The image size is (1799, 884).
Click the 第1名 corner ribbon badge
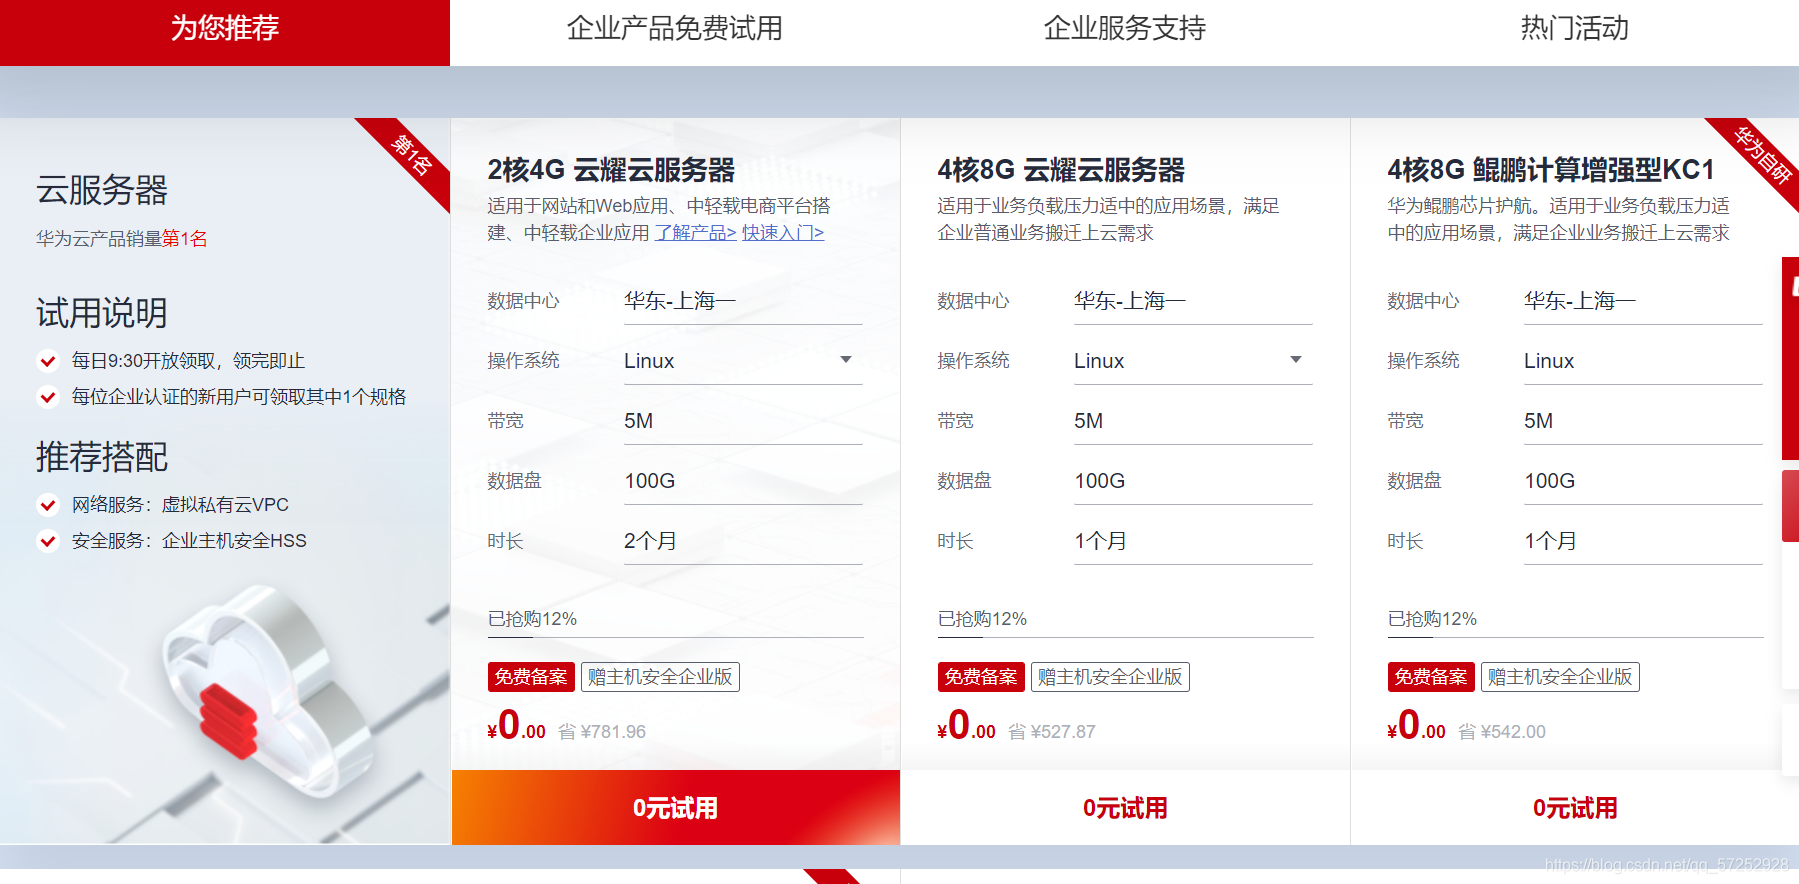[413, 155]
